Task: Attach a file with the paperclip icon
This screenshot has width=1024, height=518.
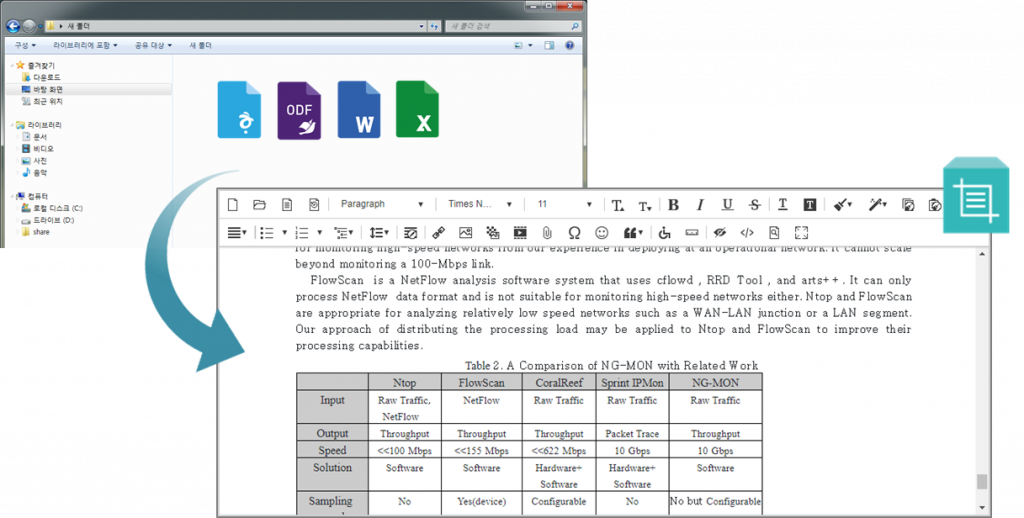Action: [x=547, y=233]
